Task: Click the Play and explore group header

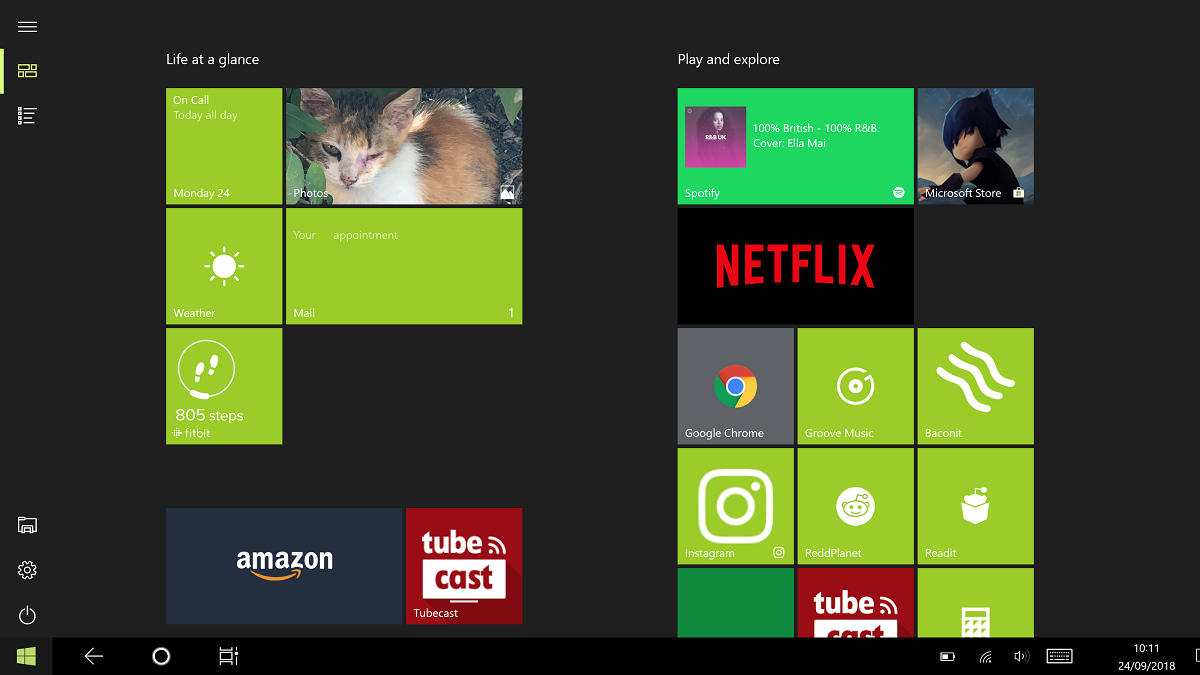Action: [728, 59]
